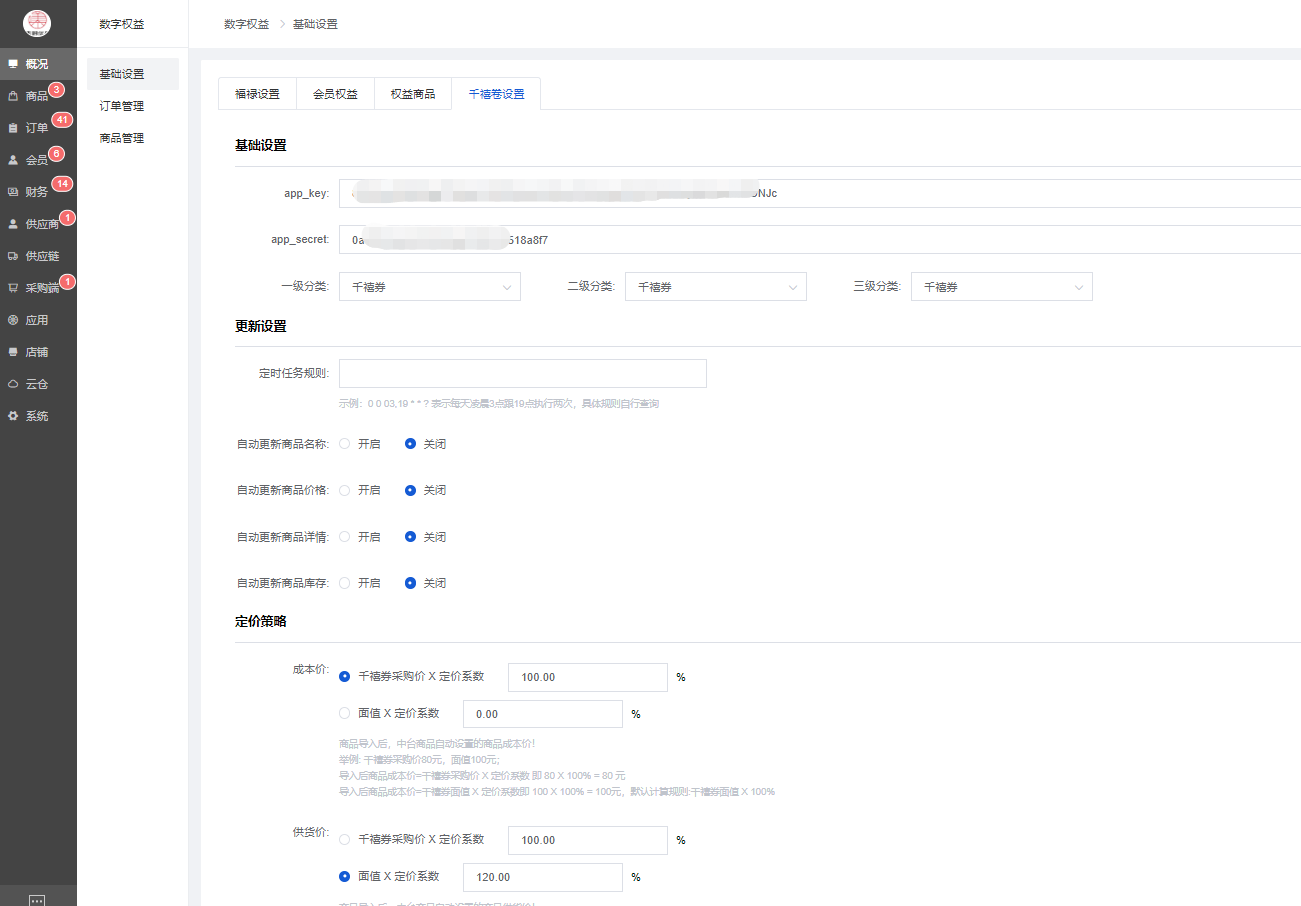
Task: Click into the app_secret field
Action: click(x=820, y=240)
